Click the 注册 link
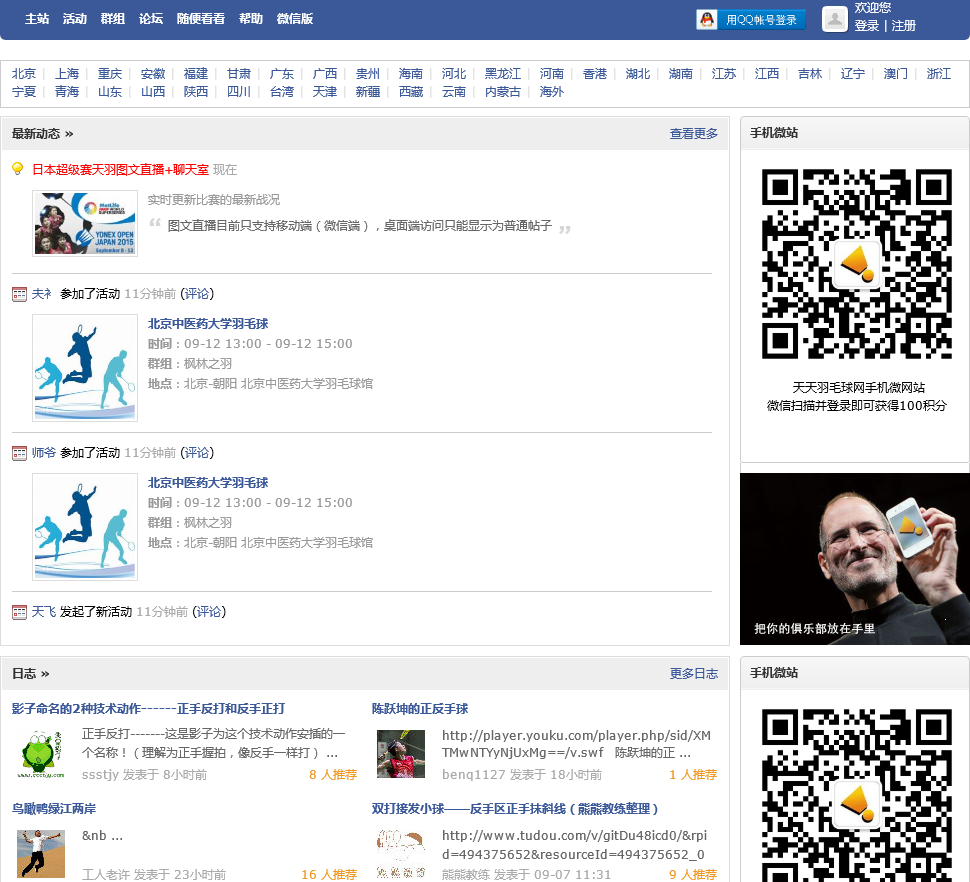The width and height of the screenshot is (970, 882). pos(903,26)
